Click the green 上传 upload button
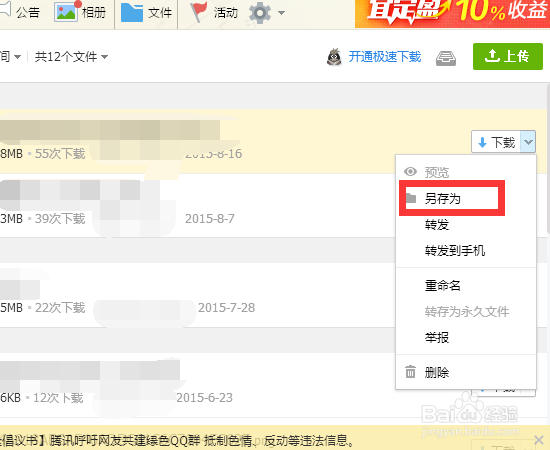This screenshot has width=550, height=450. click(x=508, y=56)
